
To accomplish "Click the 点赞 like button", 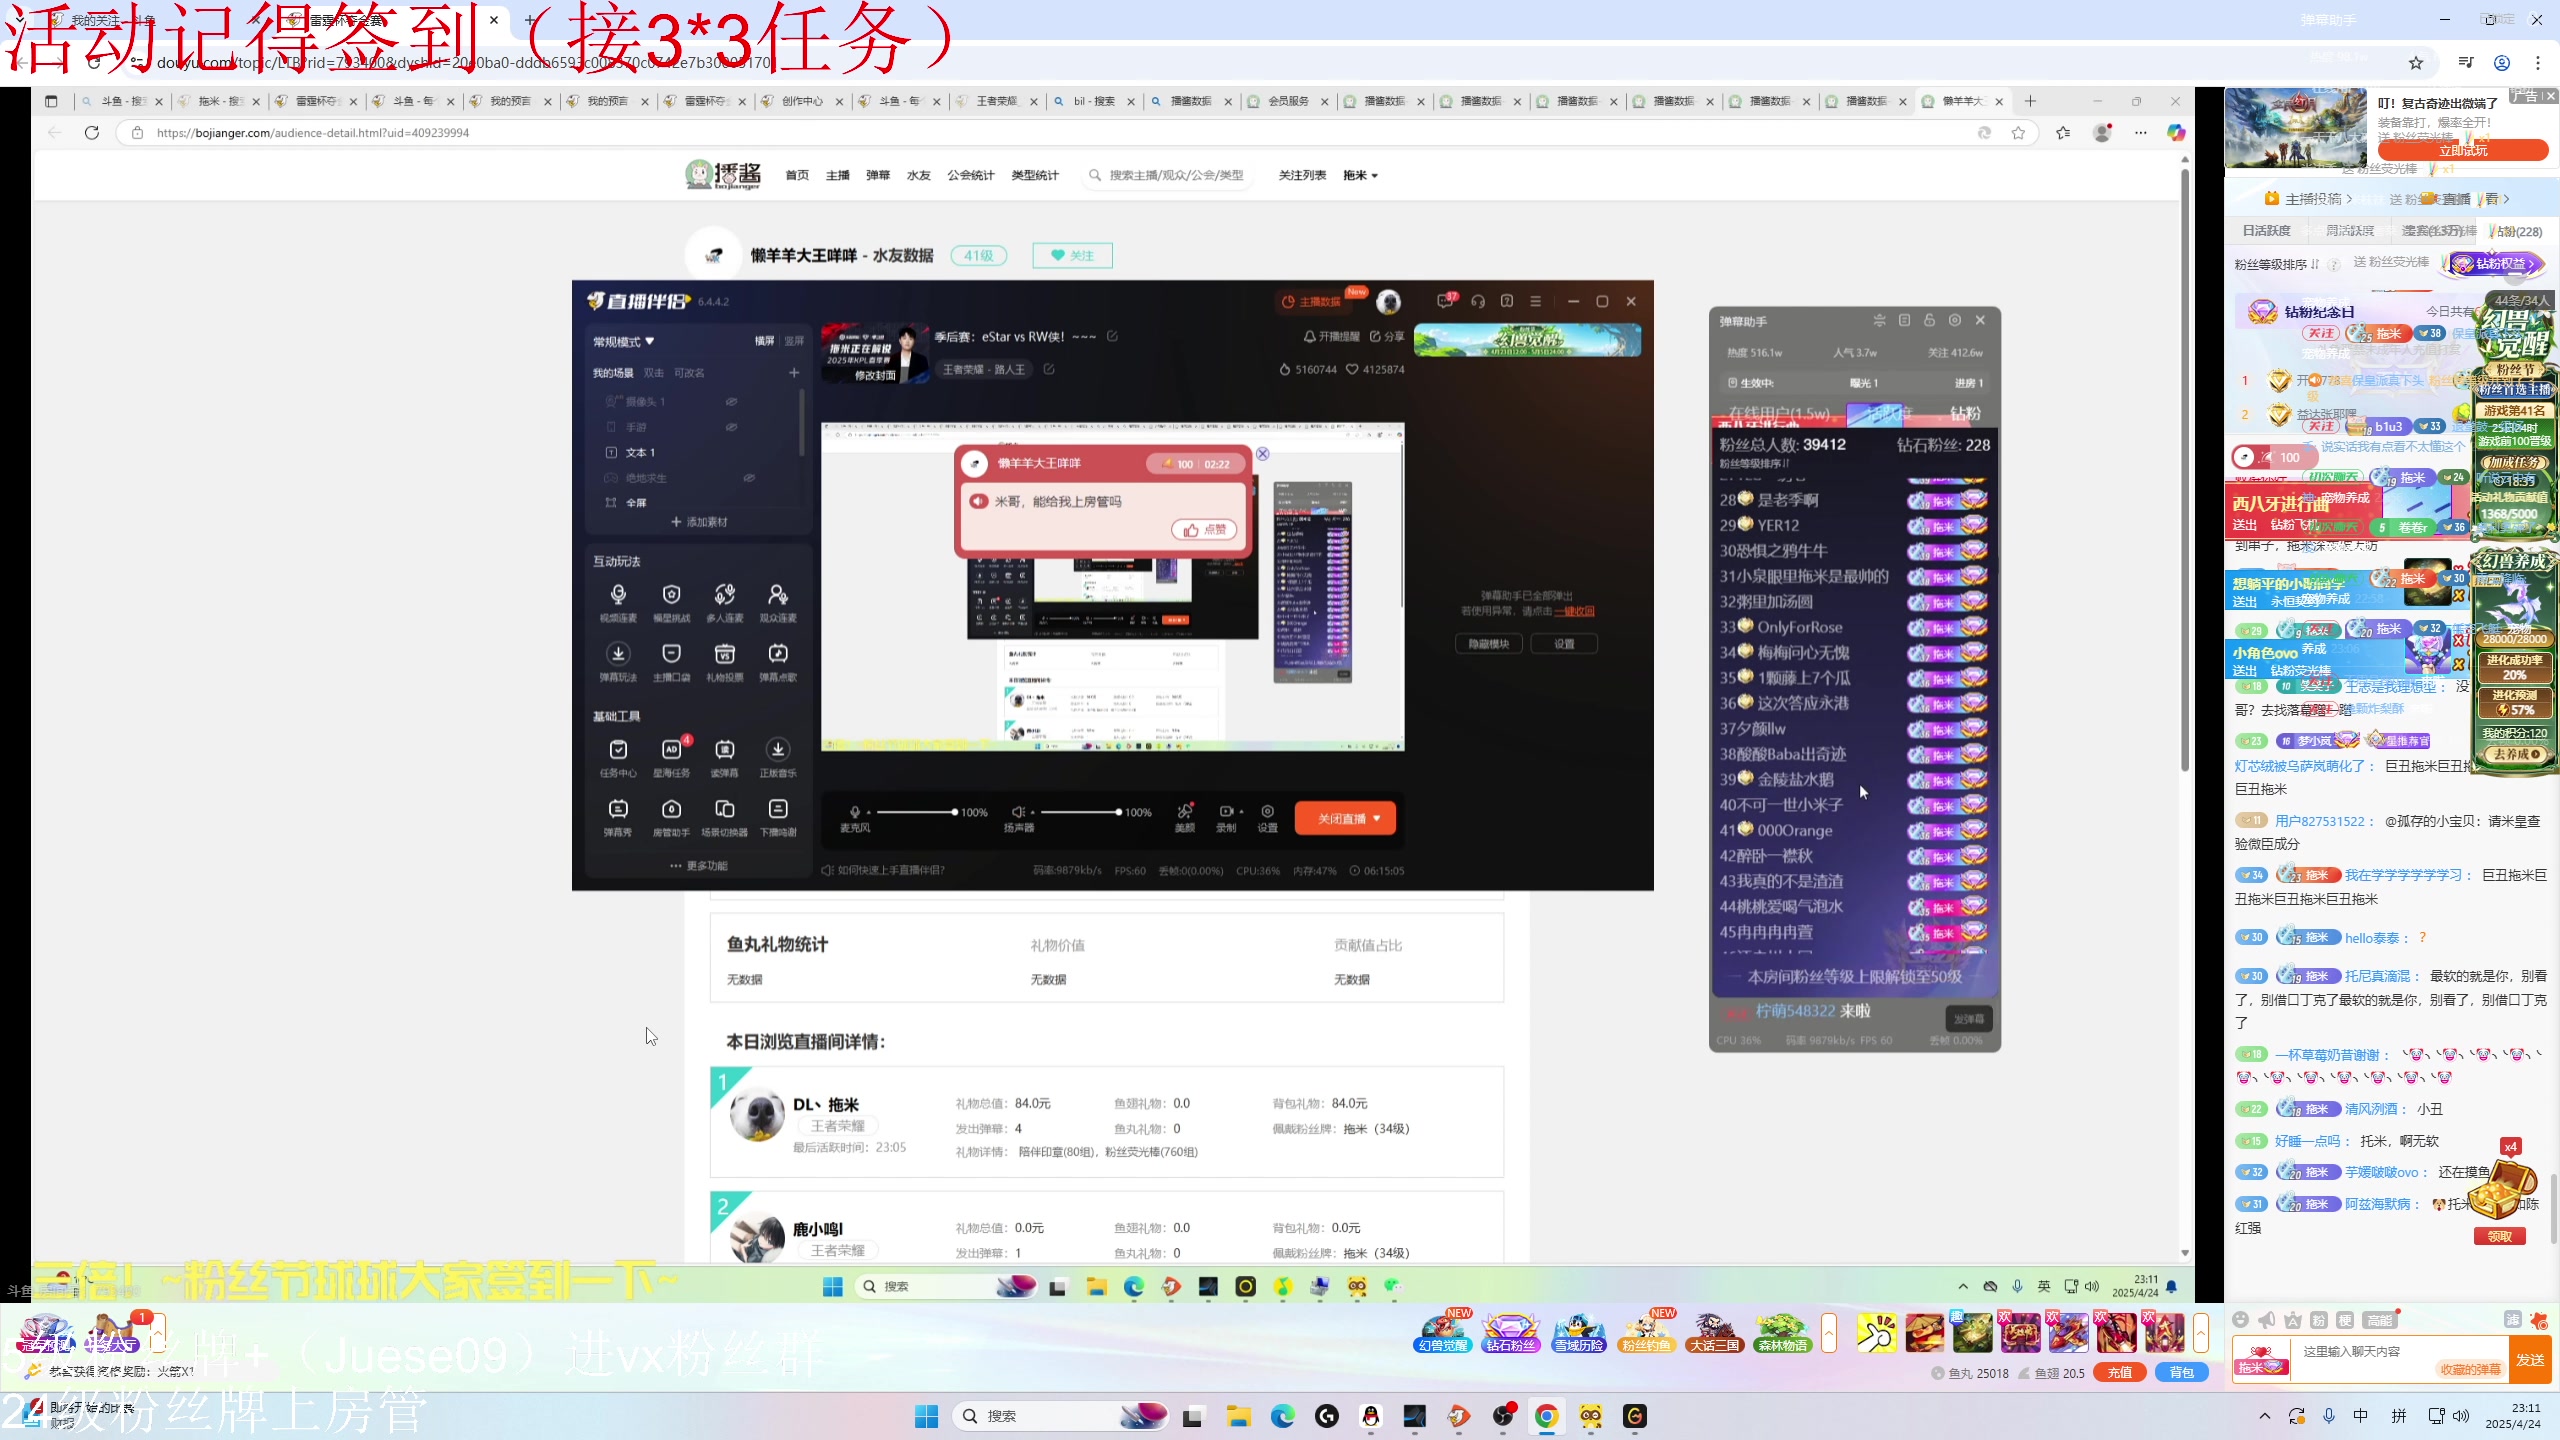I will (1204, 530).
